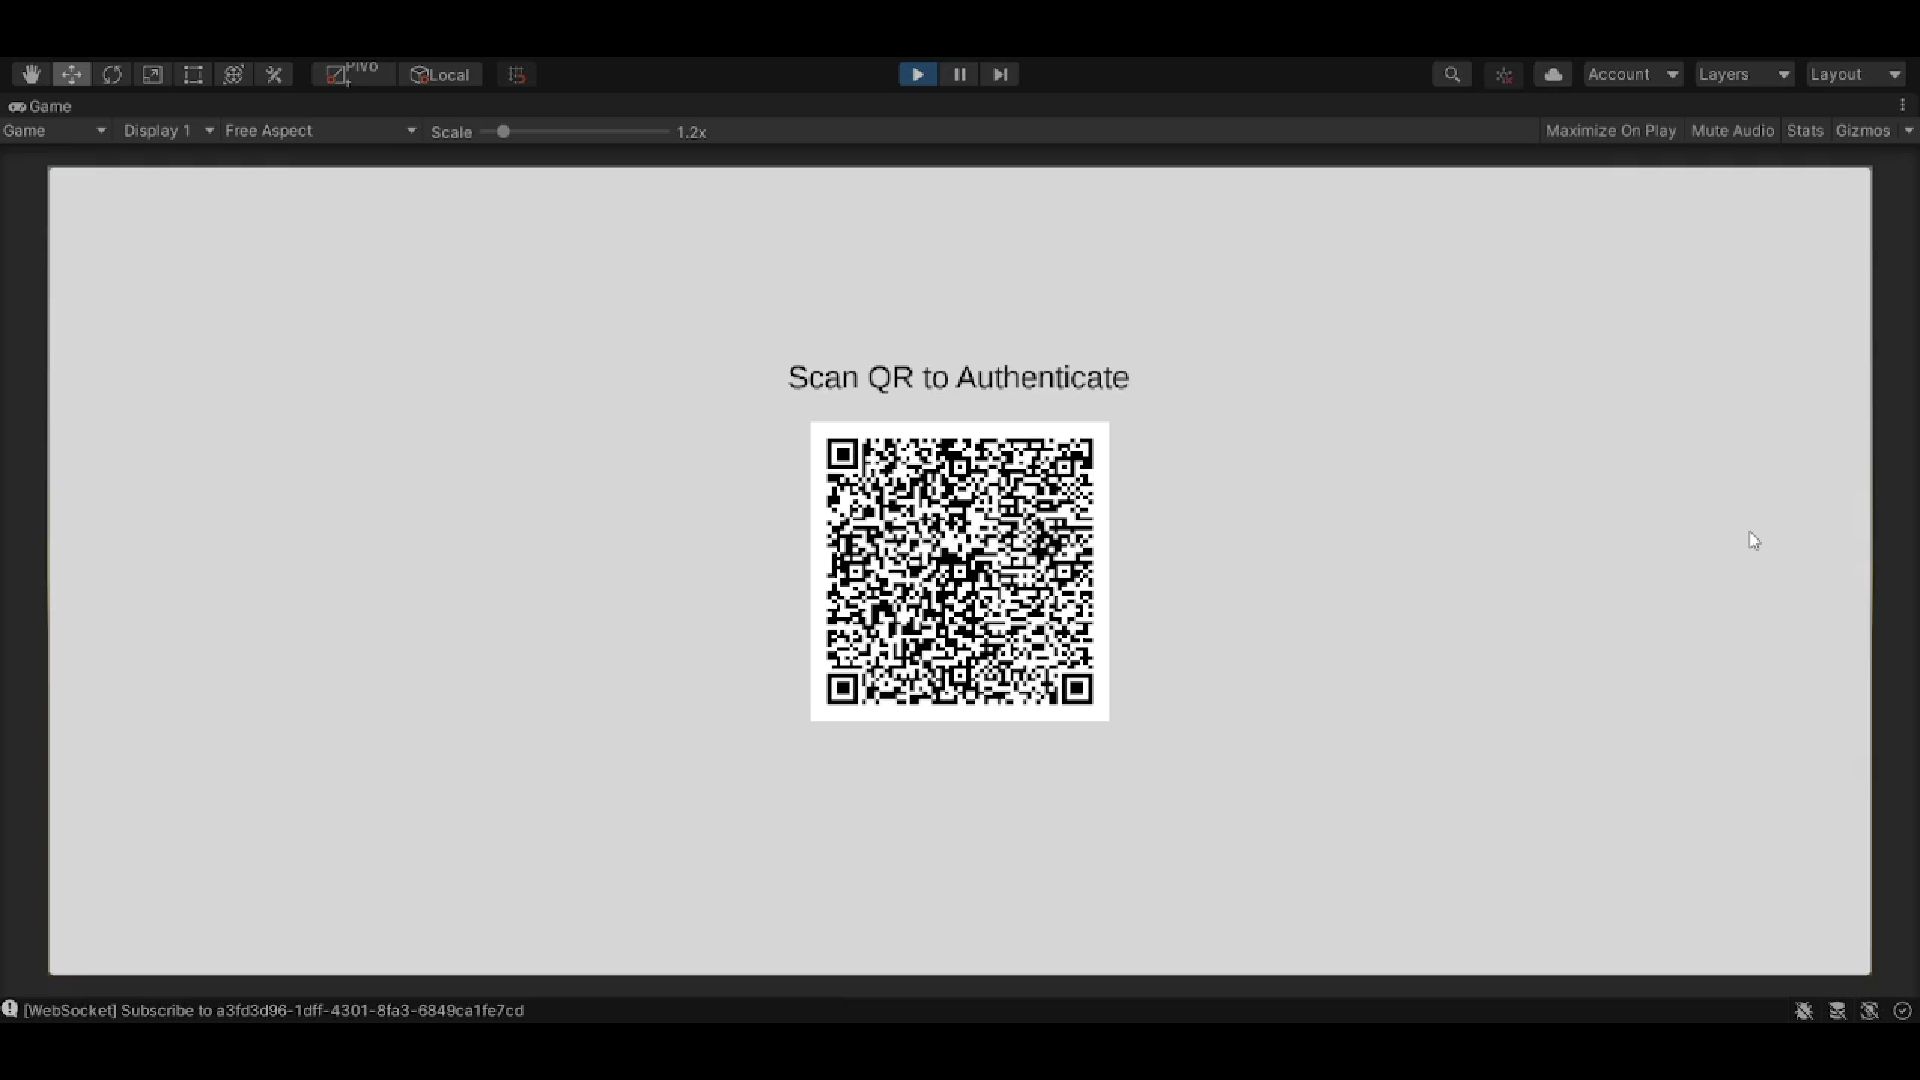Select the Rotate tool
The image size is (1920, 1080).
(x=112, y=75)
